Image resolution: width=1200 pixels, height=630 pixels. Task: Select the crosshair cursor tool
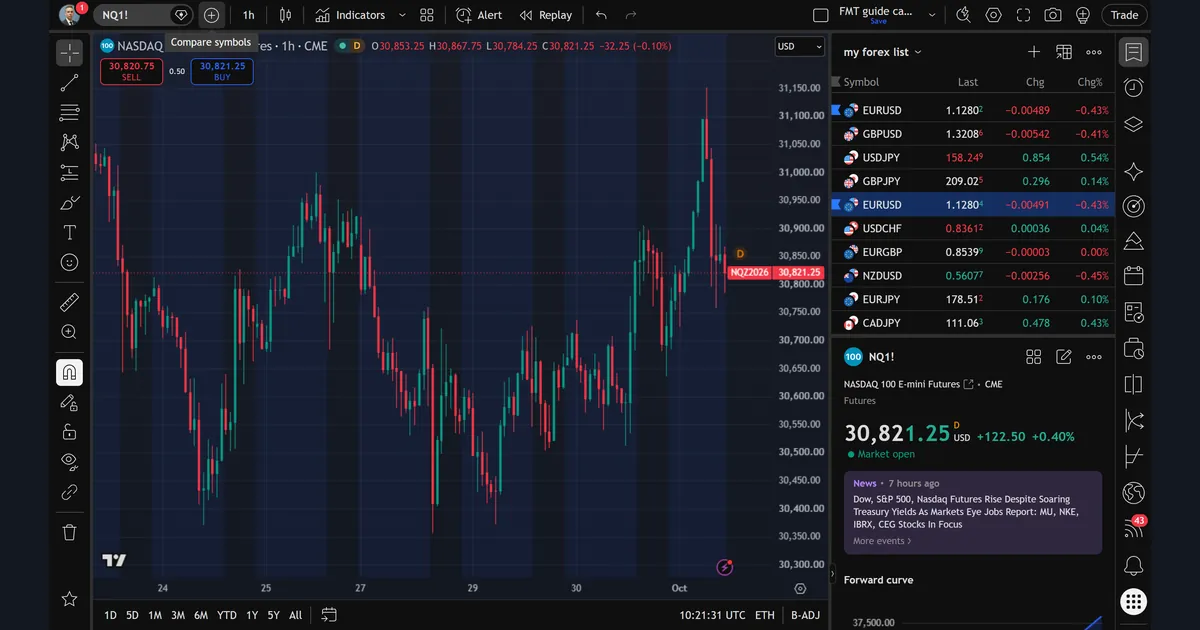click(69, 53)
